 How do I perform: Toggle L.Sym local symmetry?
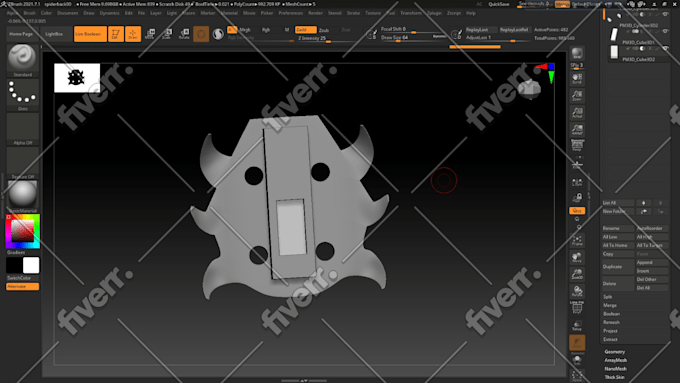[x=577, y=183]
